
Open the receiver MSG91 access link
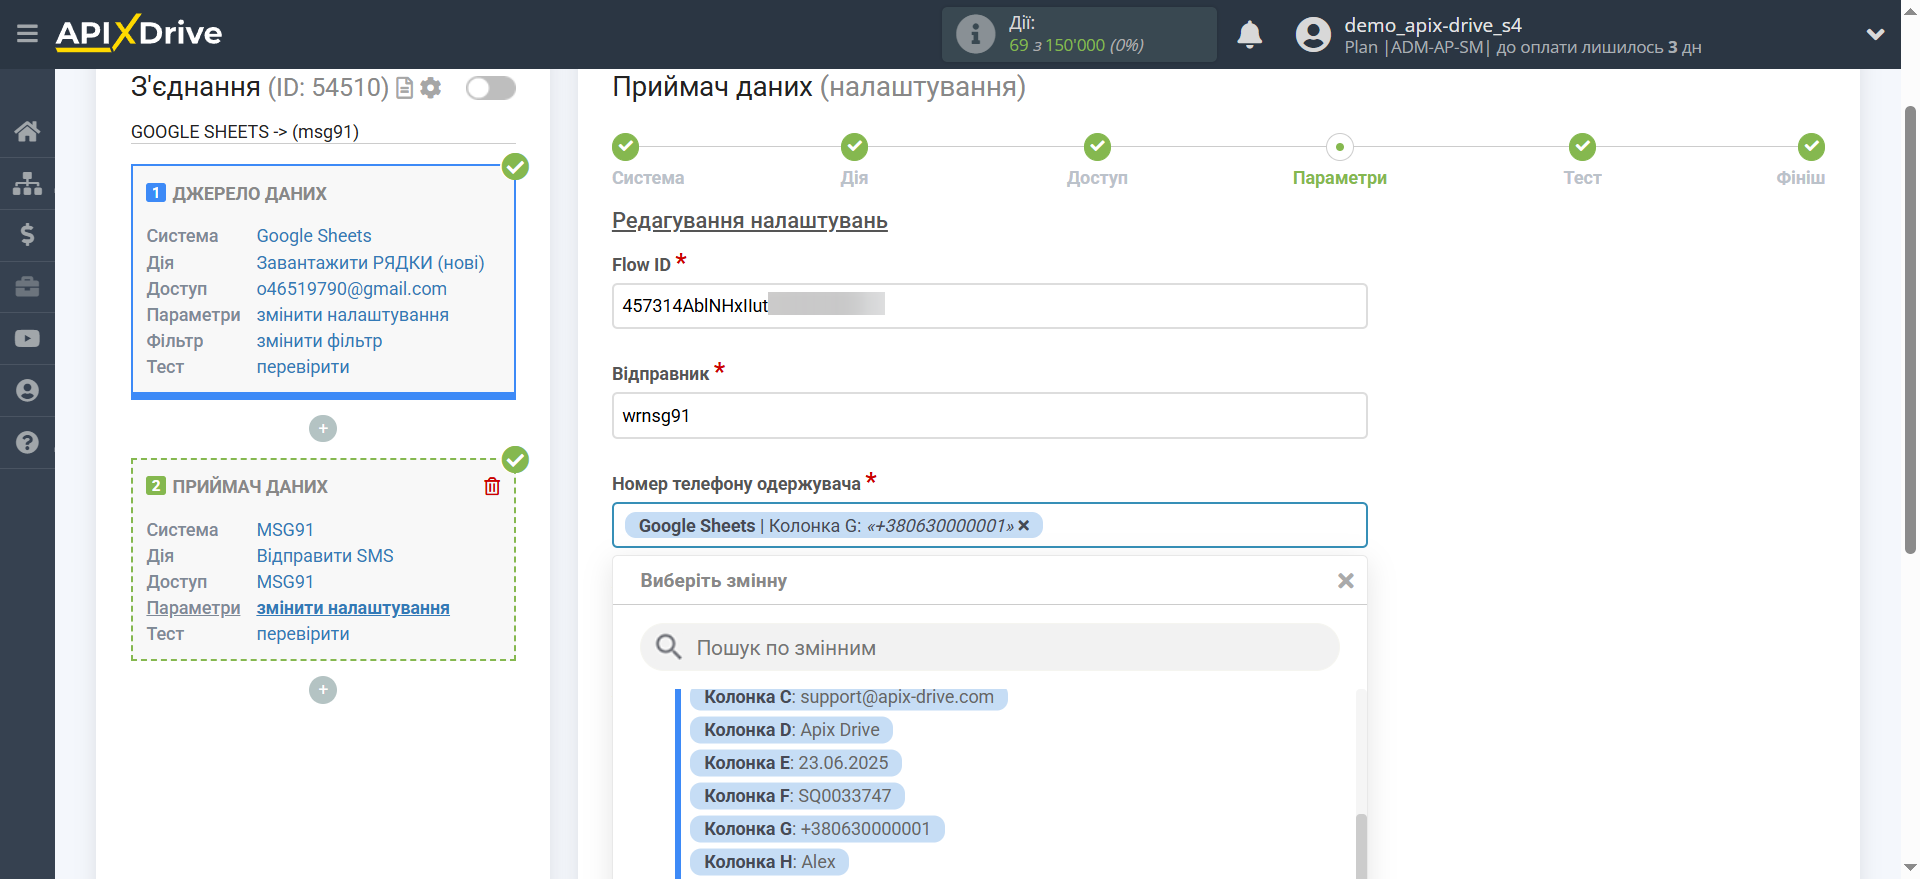285,582
